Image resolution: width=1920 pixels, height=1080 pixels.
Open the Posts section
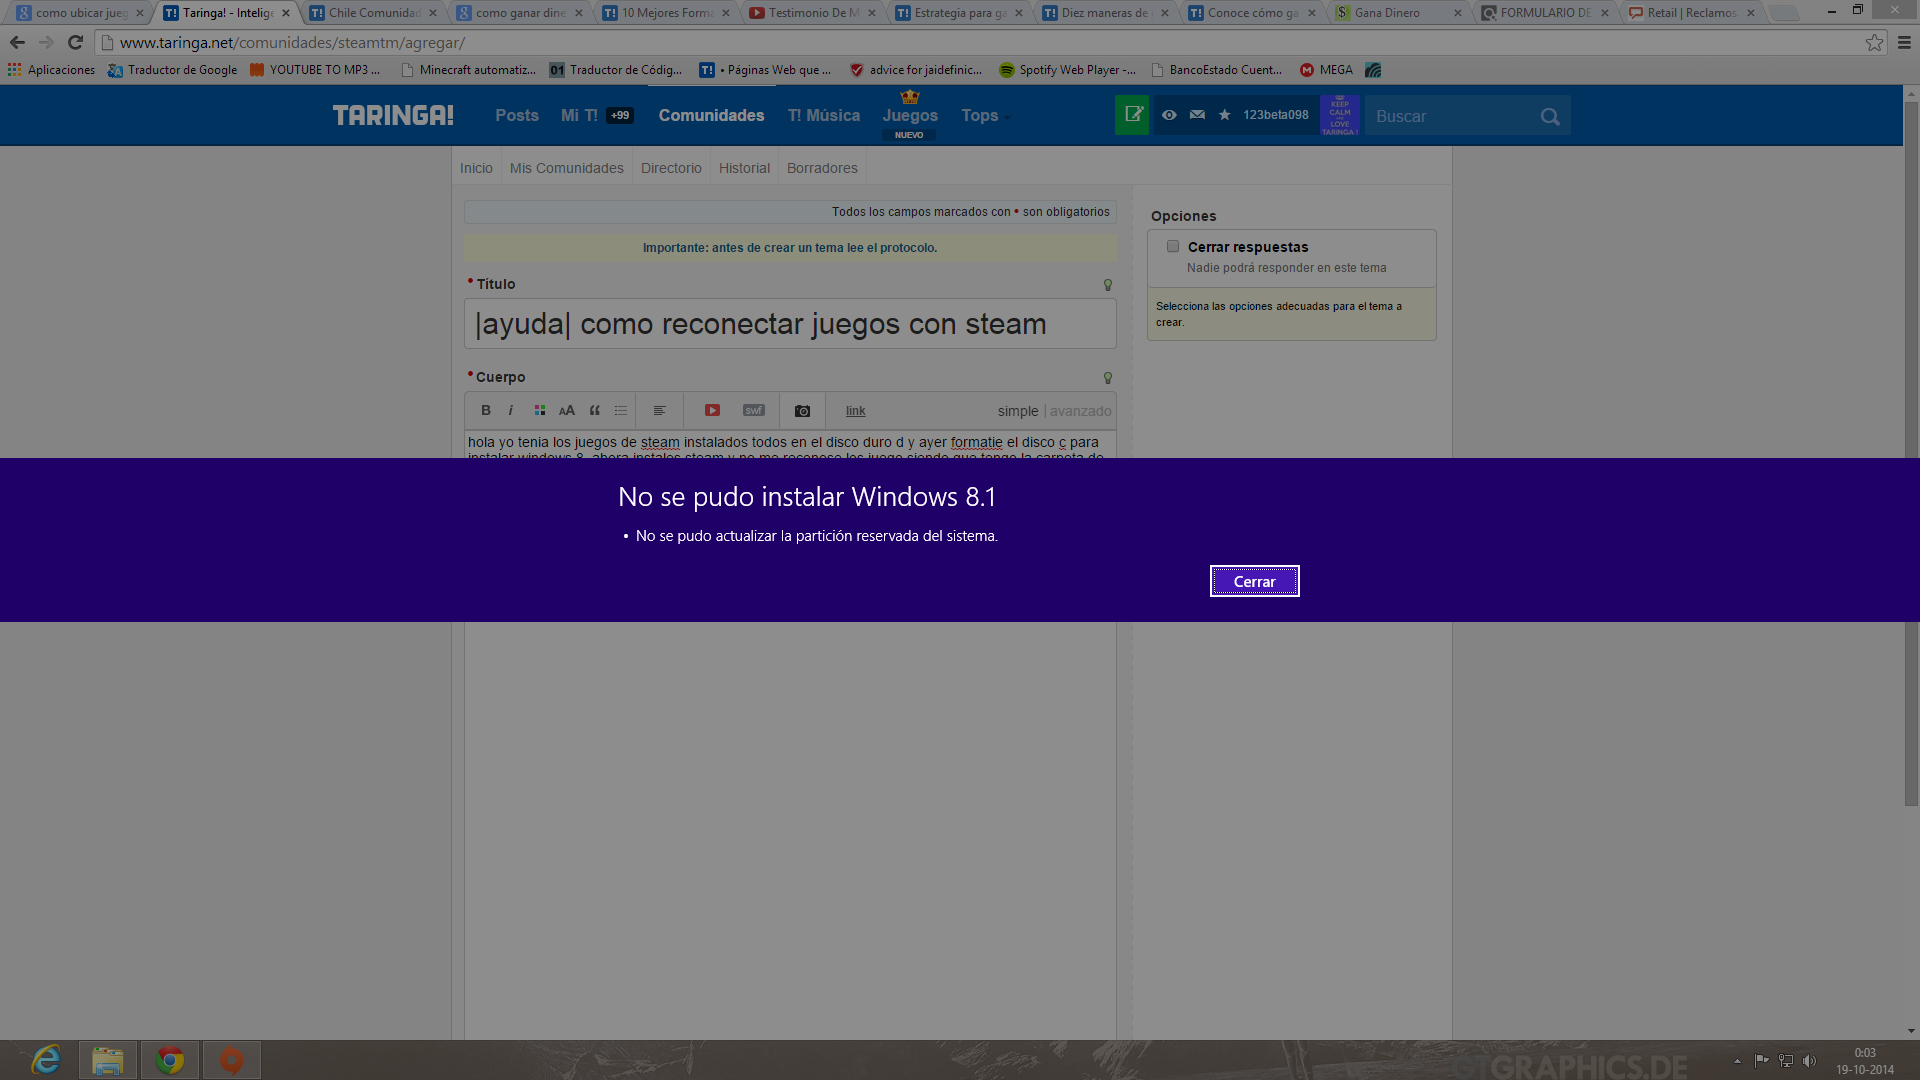pyautogui.click(x=517, y=115)
